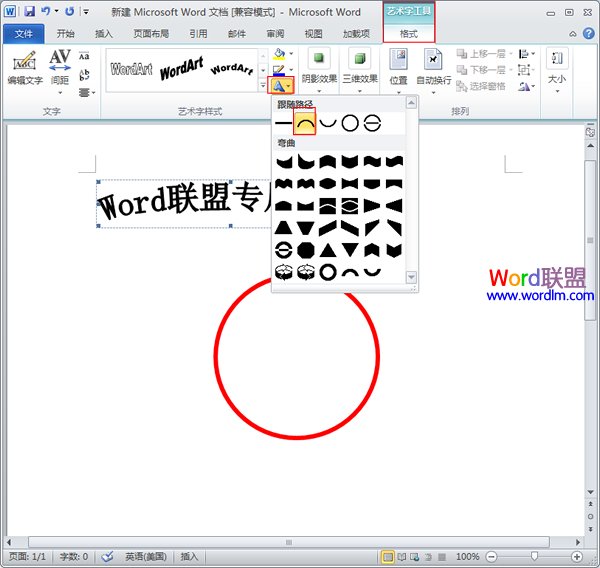Screen dimensions: 600x568
Task: Switch to the View (视图) tab
Action: pyautogui.click(x=313, y=34)
